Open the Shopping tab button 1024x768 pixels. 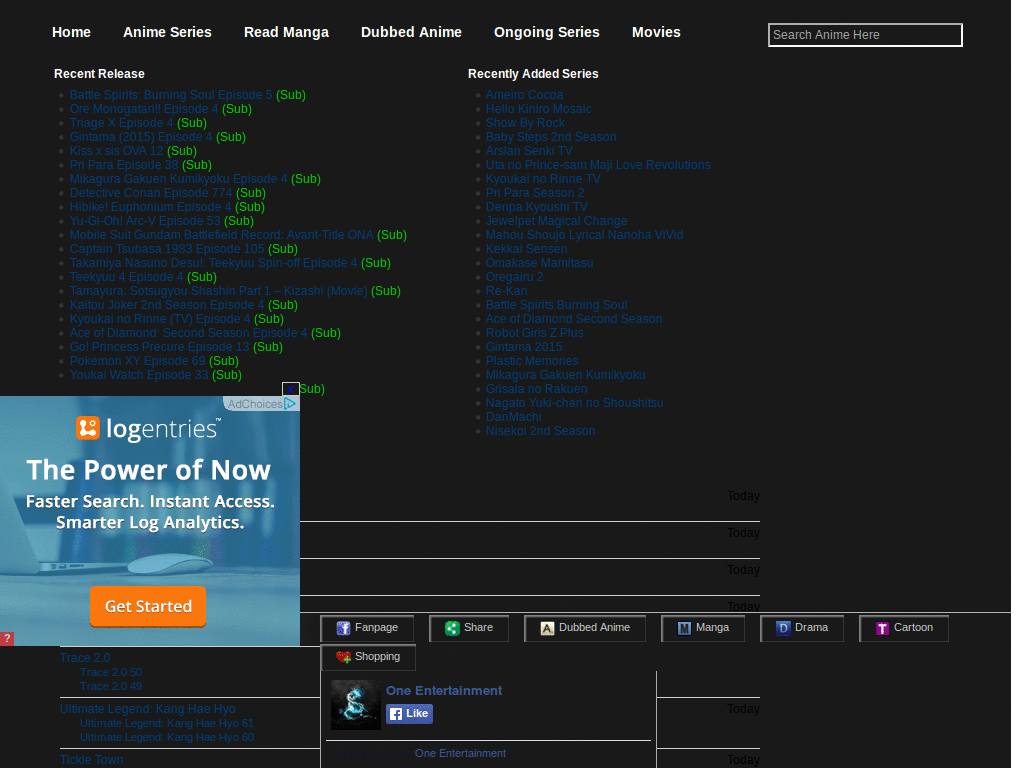[368, 657]
